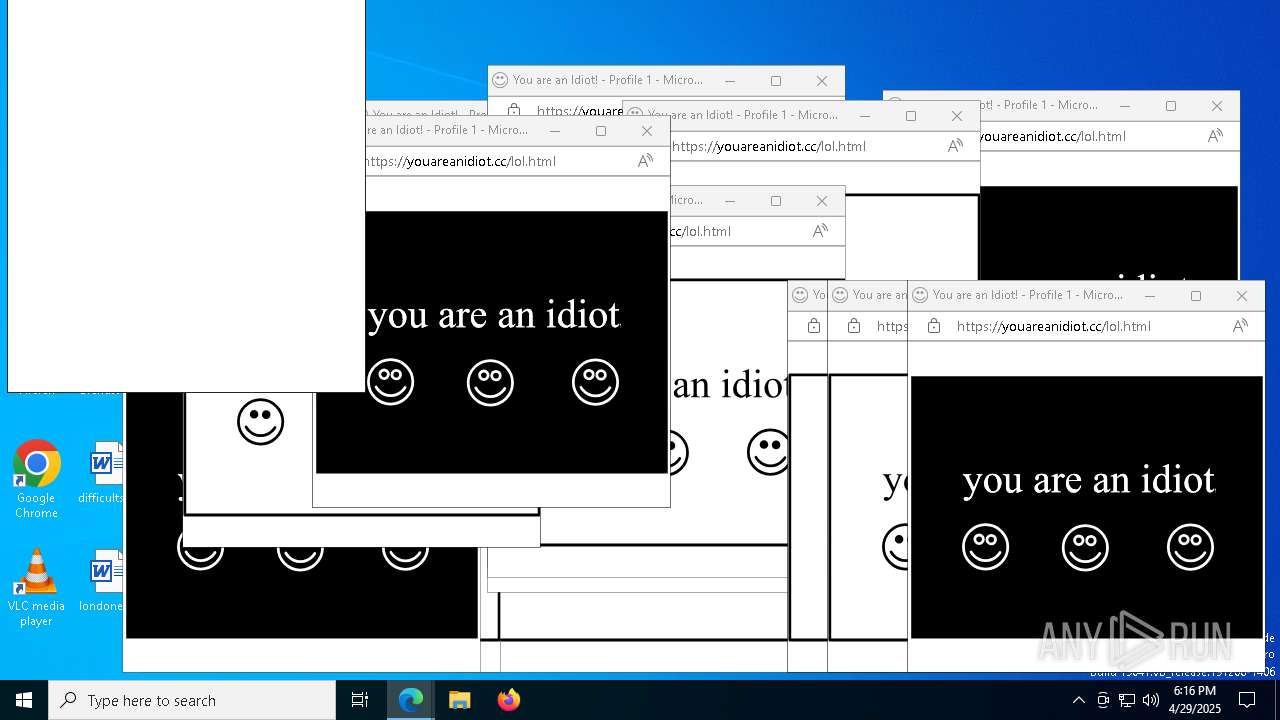This screenshot has width=1280, height=720.
Task: Click lock icon in popup showing only 'https' address
Action: pos(854,326)
